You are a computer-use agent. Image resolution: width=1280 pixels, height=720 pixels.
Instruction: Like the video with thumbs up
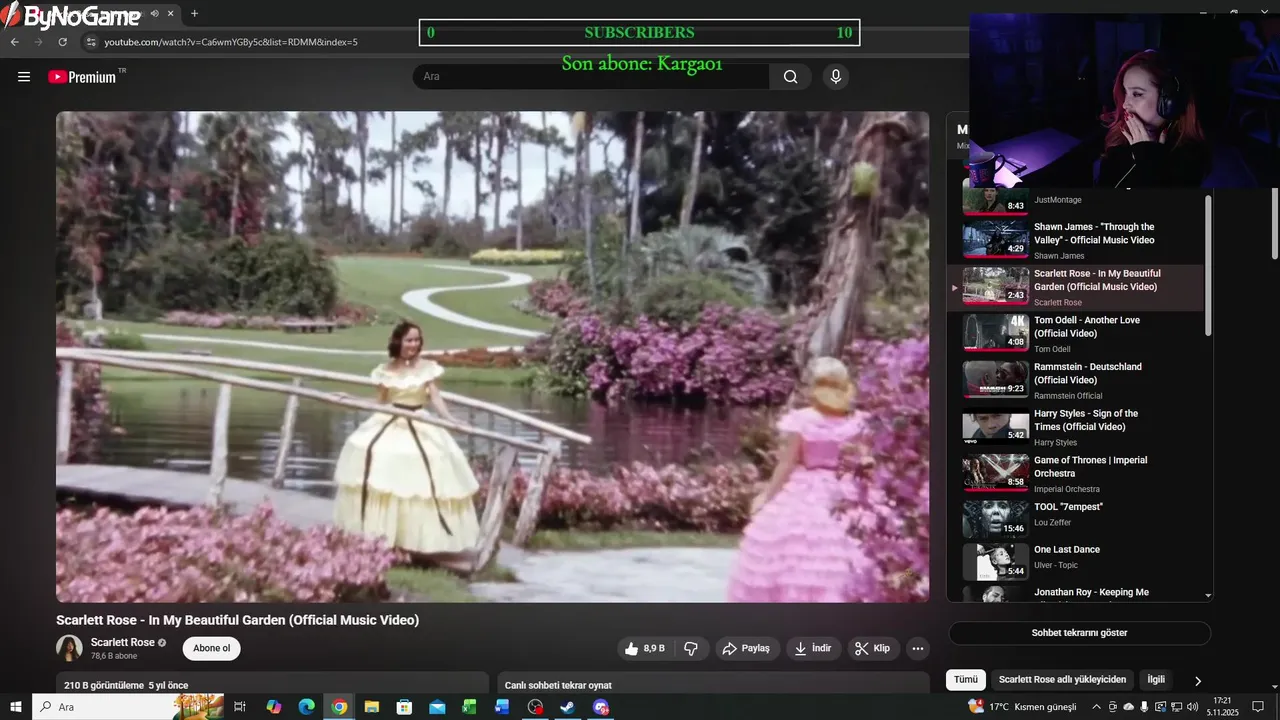[x=645, y=648]
